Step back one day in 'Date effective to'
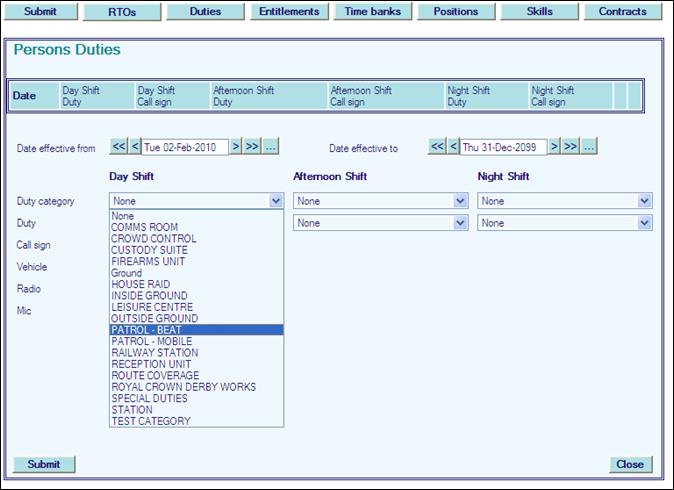This screenshot has width=674, height=490. pyautogui.click(x=453, y=147)
